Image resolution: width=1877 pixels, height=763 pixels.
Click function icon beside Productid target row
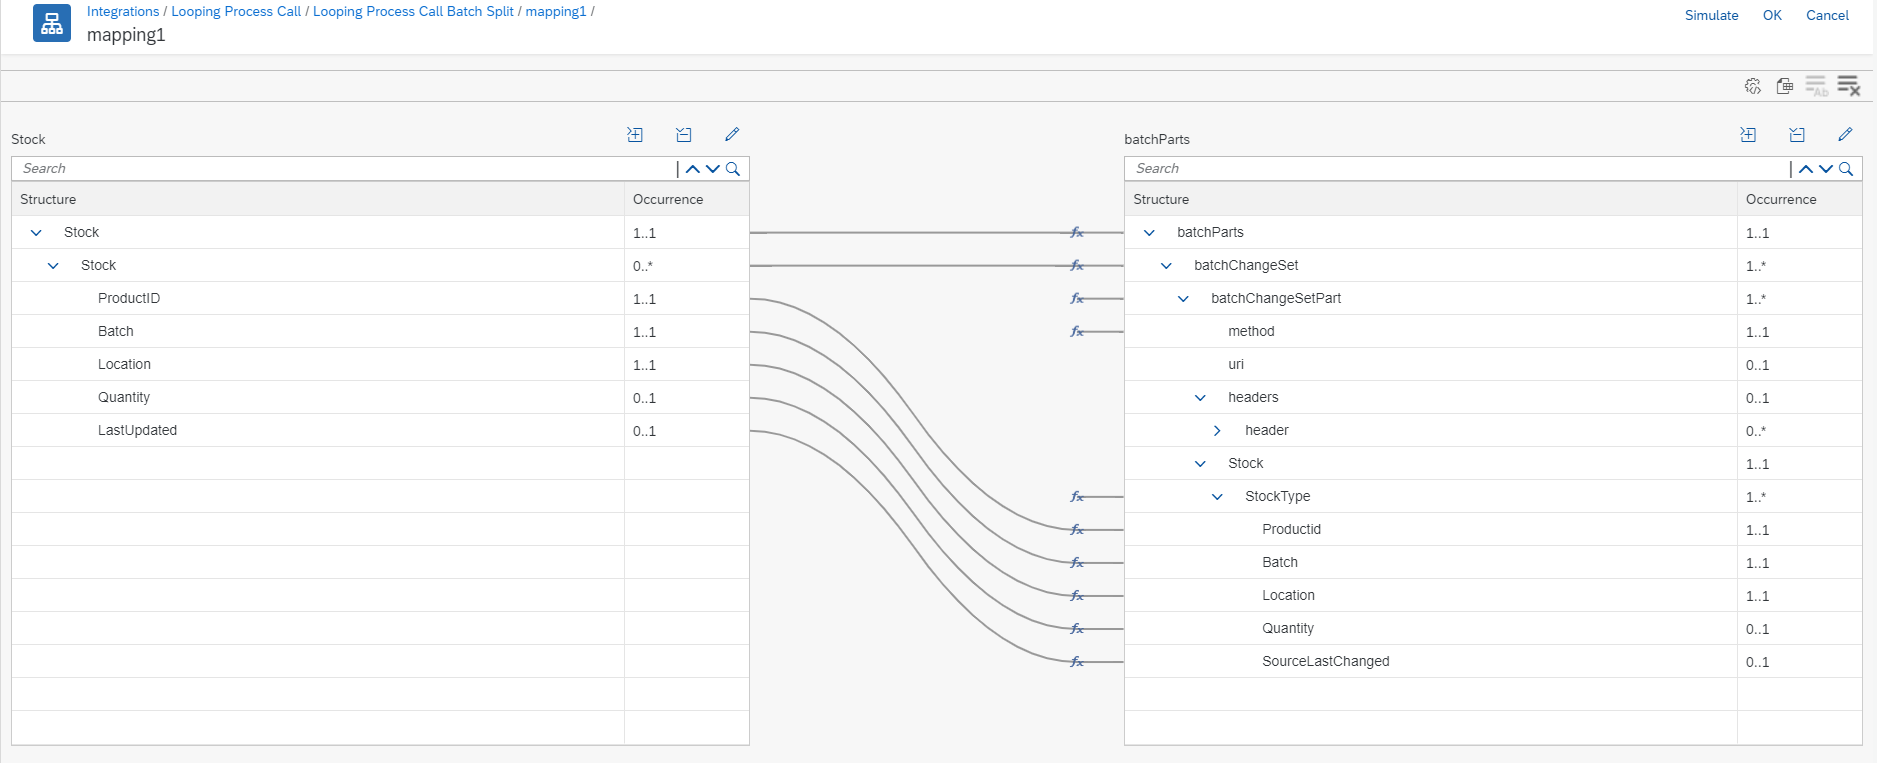pyautogui.click(x=1077, y=529)
